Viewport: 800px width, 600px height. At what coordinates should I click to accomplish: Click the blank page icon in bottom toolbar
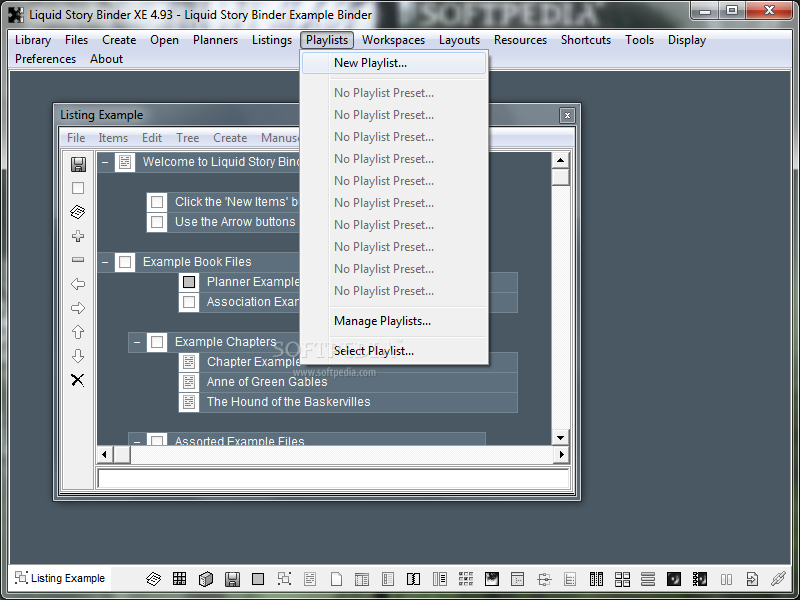pyautogui.click(x=336, y=579)
